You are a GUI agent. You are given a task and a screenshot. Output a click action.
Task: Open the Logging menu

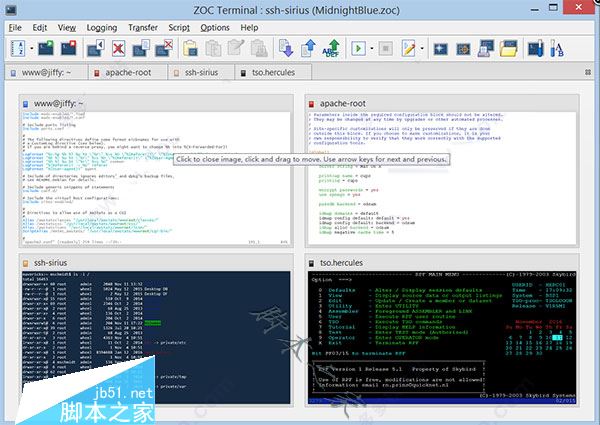(x=101, y=27)
